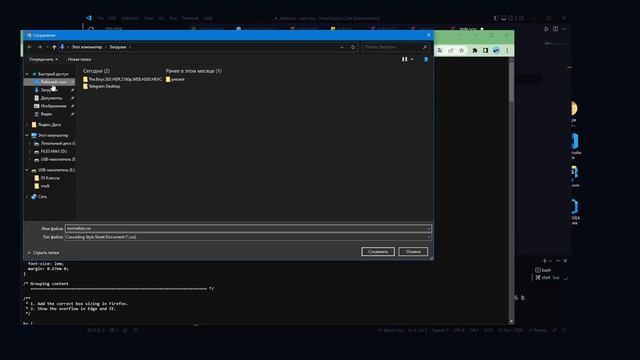Close the save dialog

pyautogui.click(x=428, y=36)
